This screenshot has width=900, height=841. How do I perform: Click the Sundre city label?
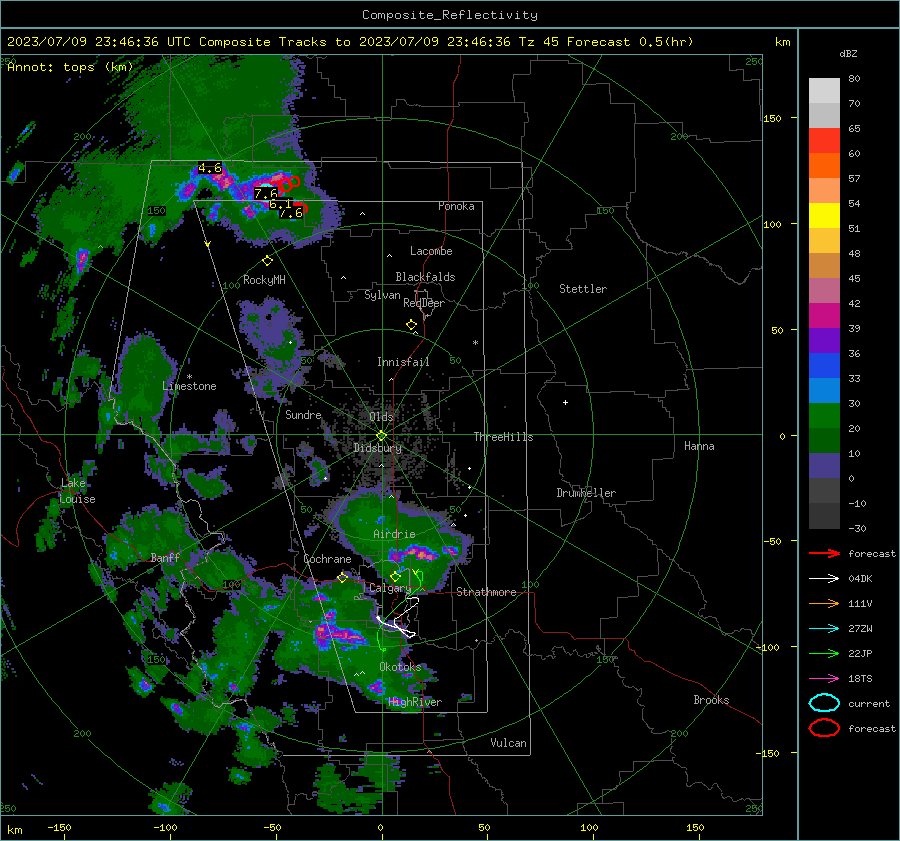[303, 414]
